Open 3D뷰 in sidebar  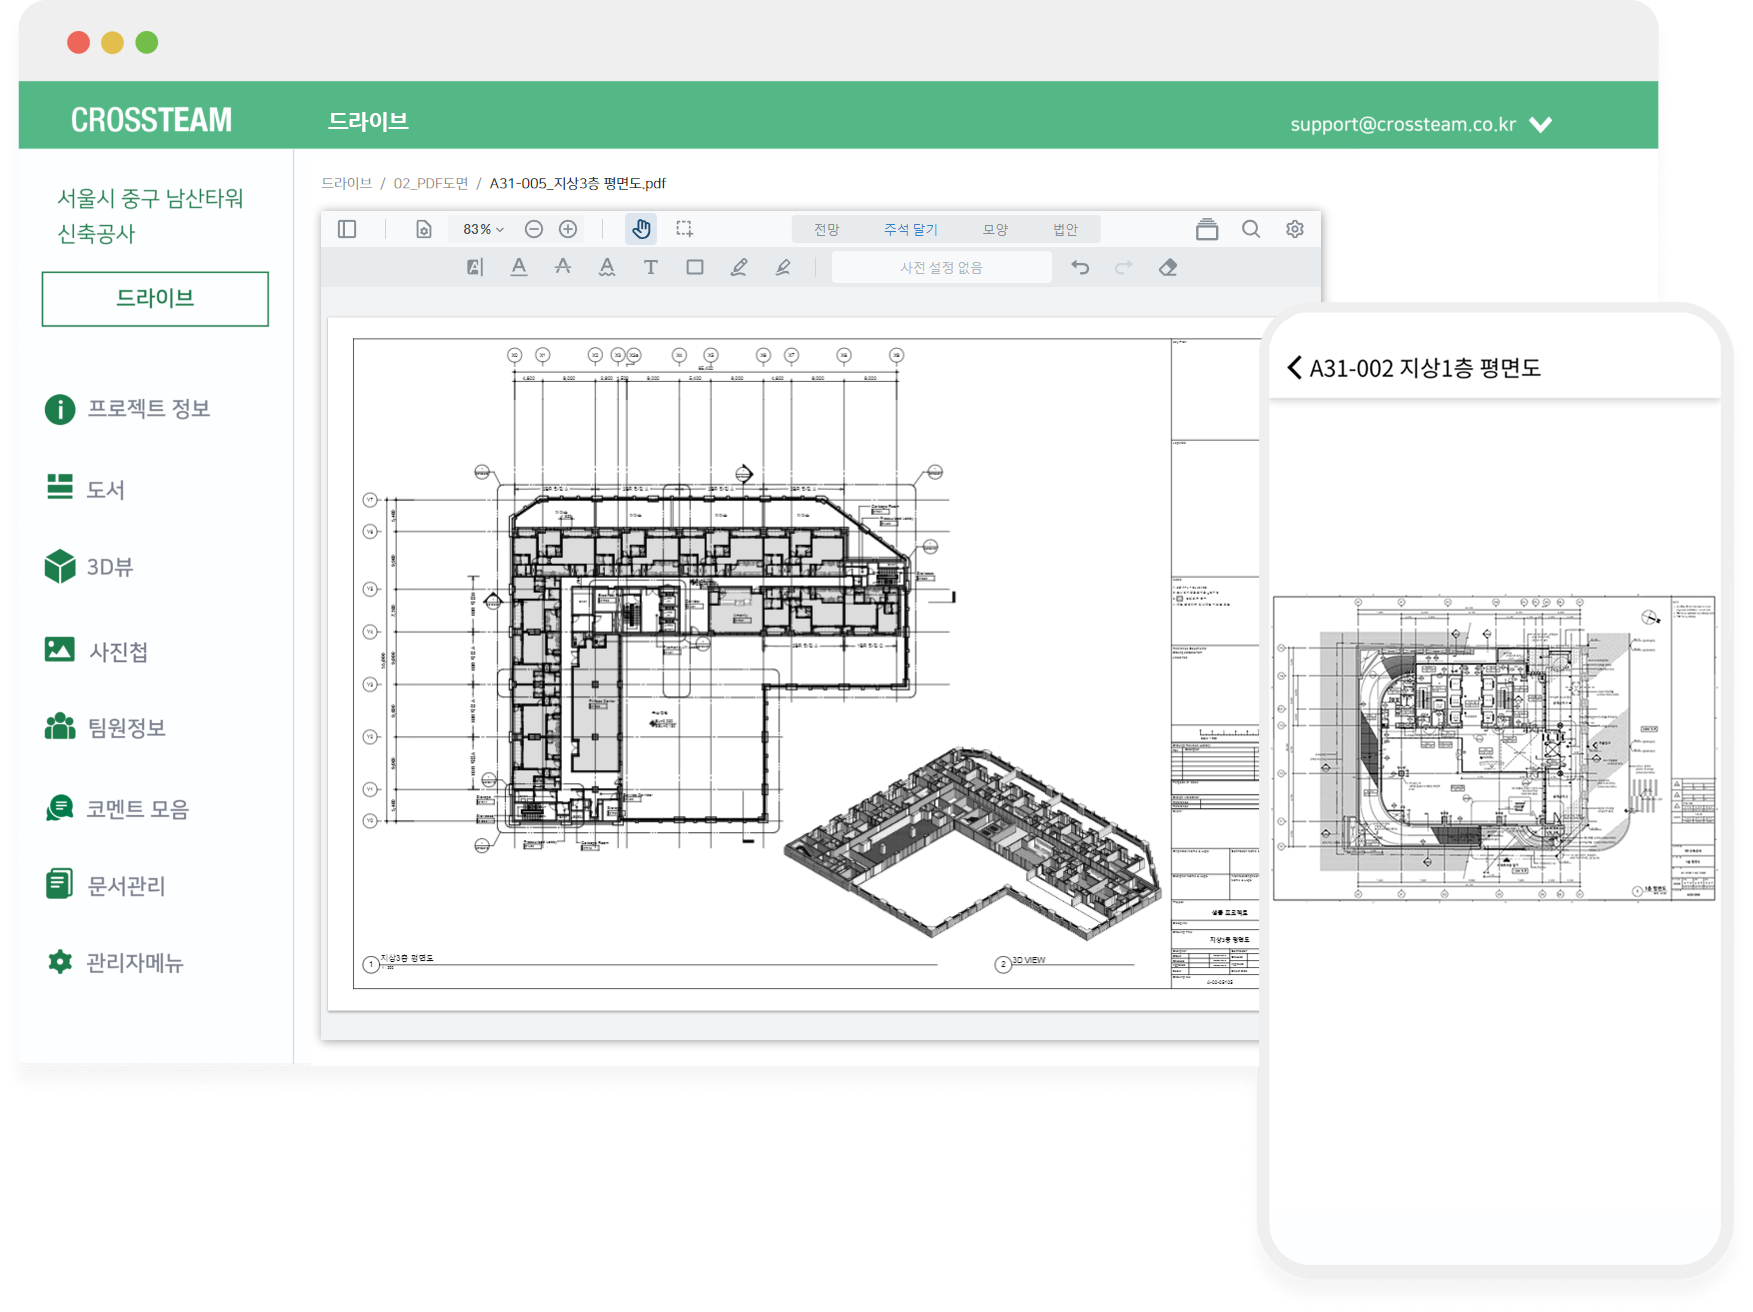tap(89, 567)
